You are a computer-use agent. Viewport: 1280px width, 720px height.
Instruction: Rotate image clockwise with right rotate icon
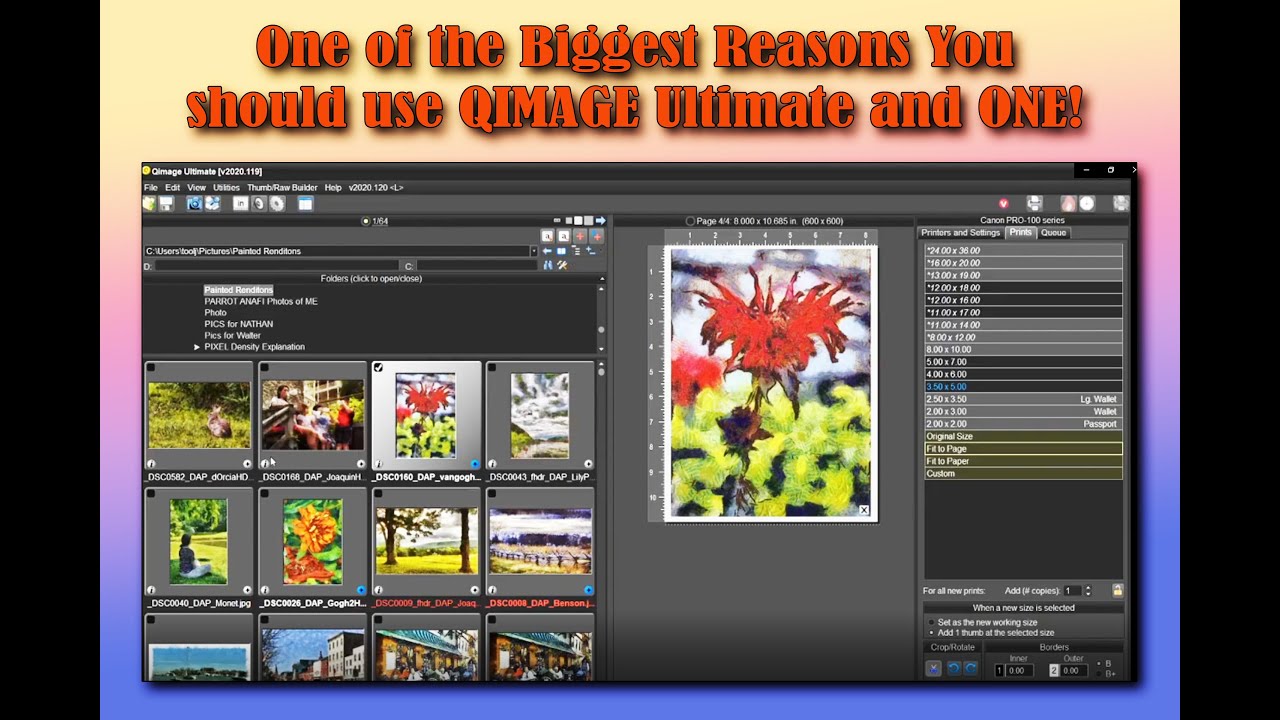pos(970,668)
